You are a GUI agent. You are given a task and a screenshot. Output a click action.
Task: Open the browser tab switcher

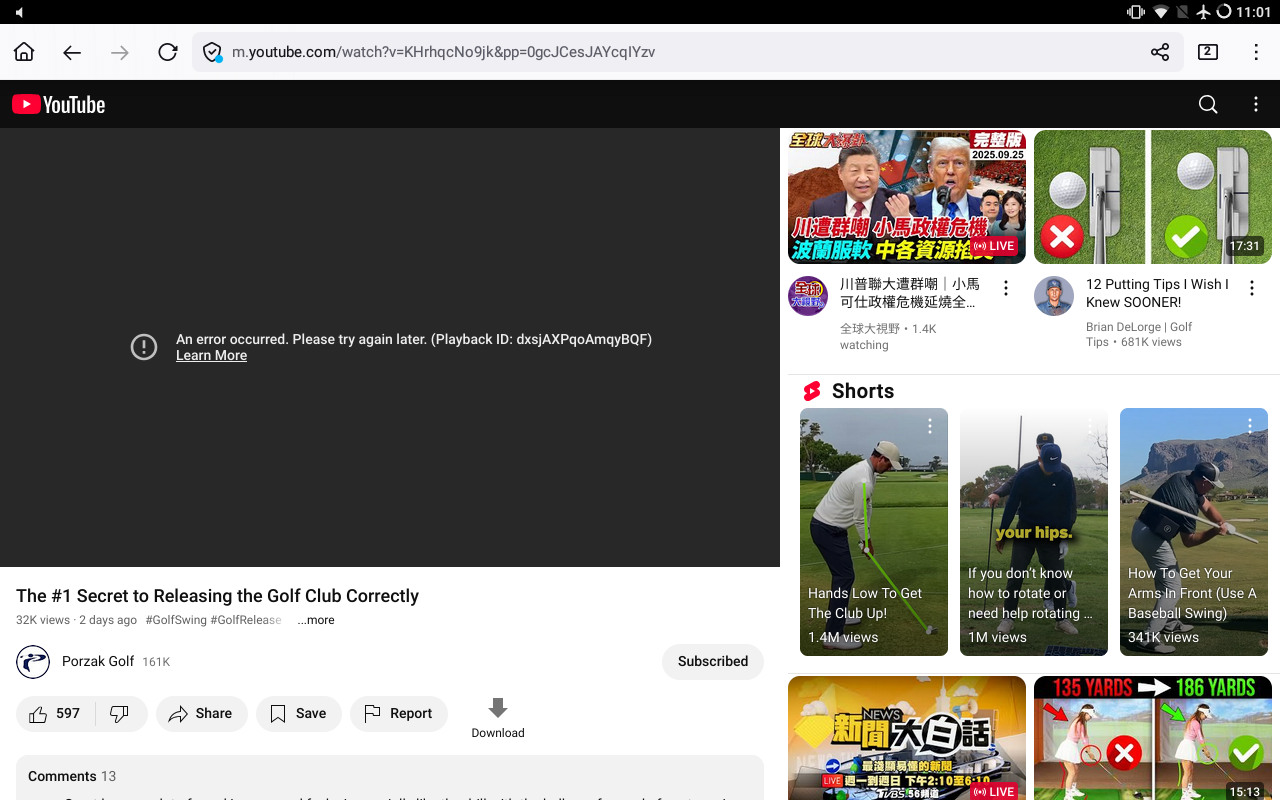(1208, 52)
